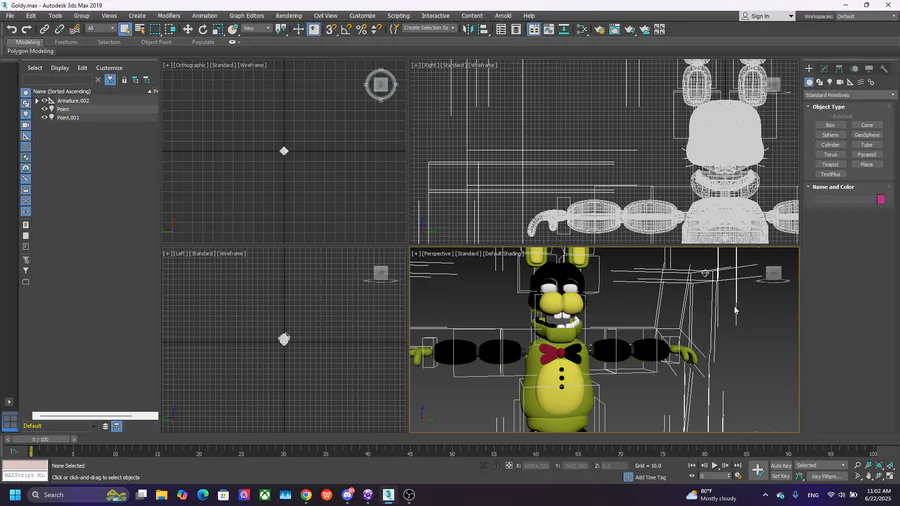This screenshot has width=900, height=506.
Task: Pick the Rectangular Selection Region tool
Action: point(155,29)
